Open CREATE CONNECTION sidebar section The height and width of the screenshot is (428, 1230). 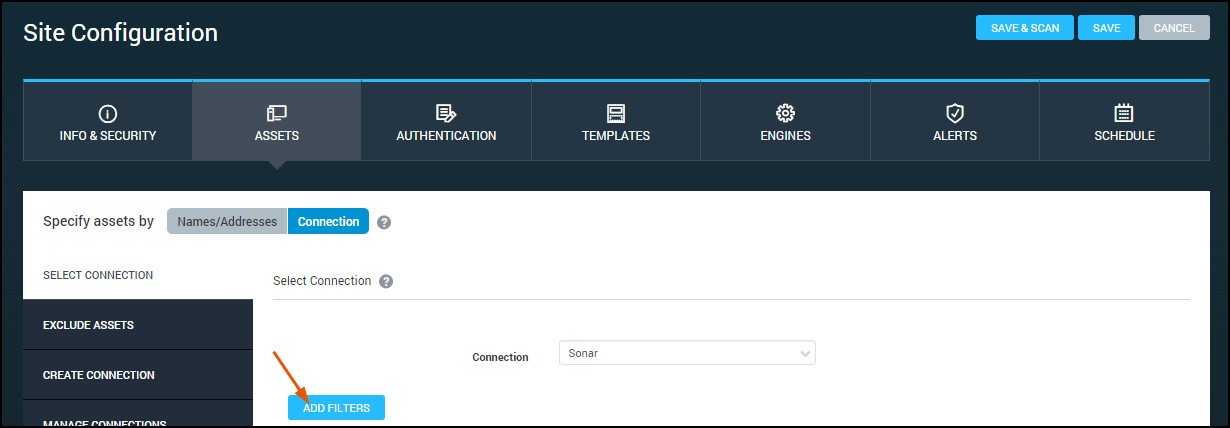tap(138, 375)
